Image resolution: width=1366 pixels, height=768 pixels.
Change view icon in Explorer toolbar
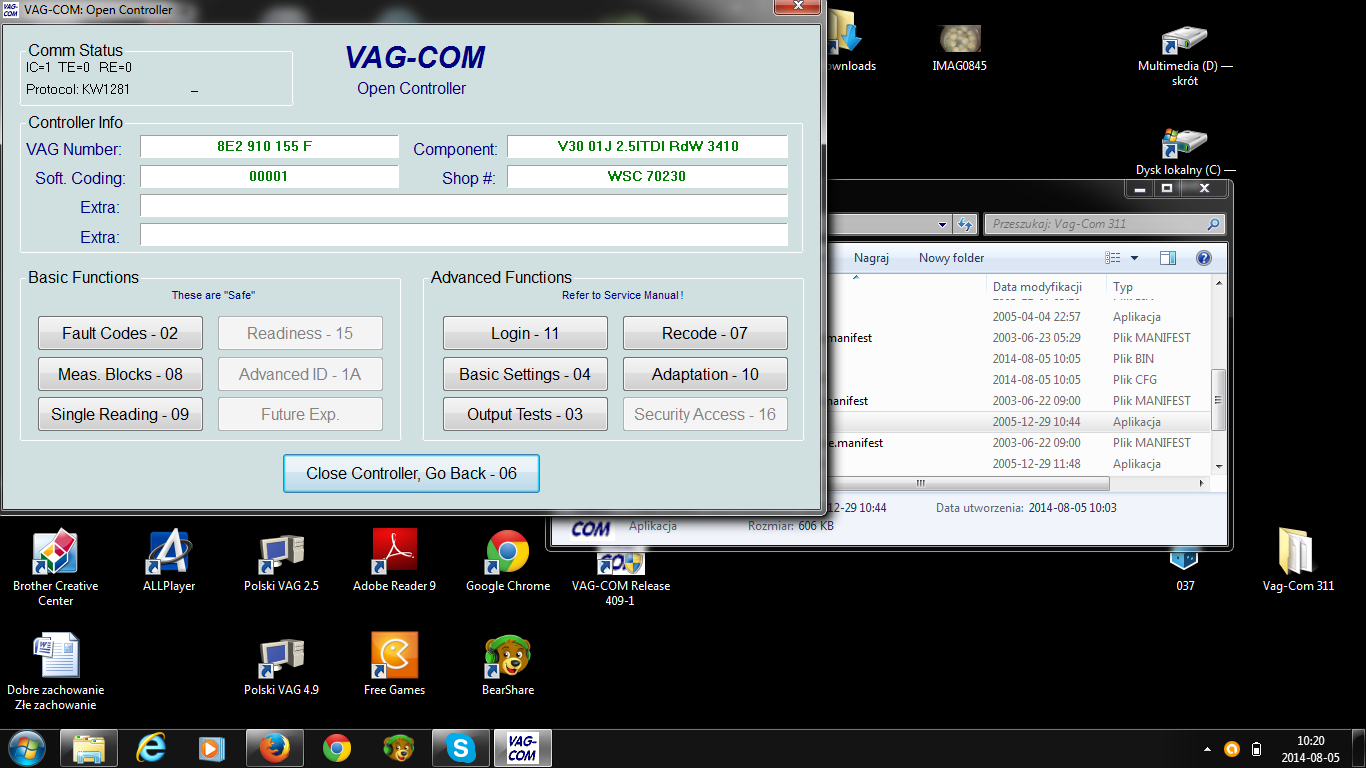1113,258
